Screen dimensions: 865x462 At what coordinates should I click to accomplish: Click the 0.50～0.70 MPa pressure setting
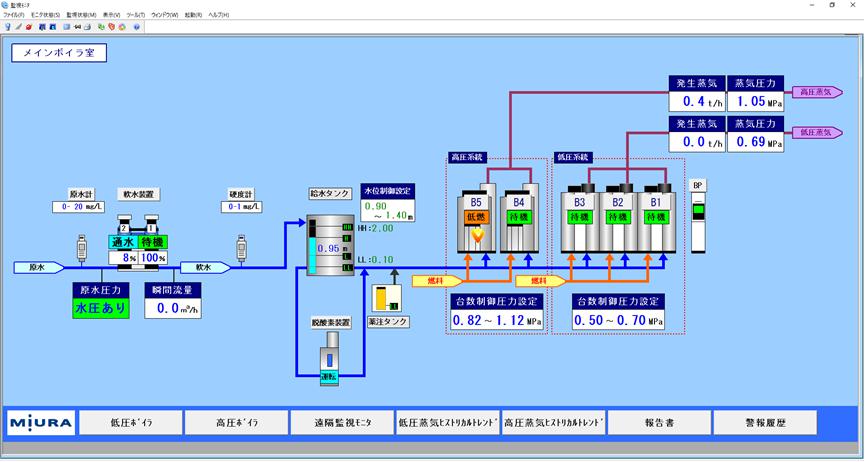618,320
